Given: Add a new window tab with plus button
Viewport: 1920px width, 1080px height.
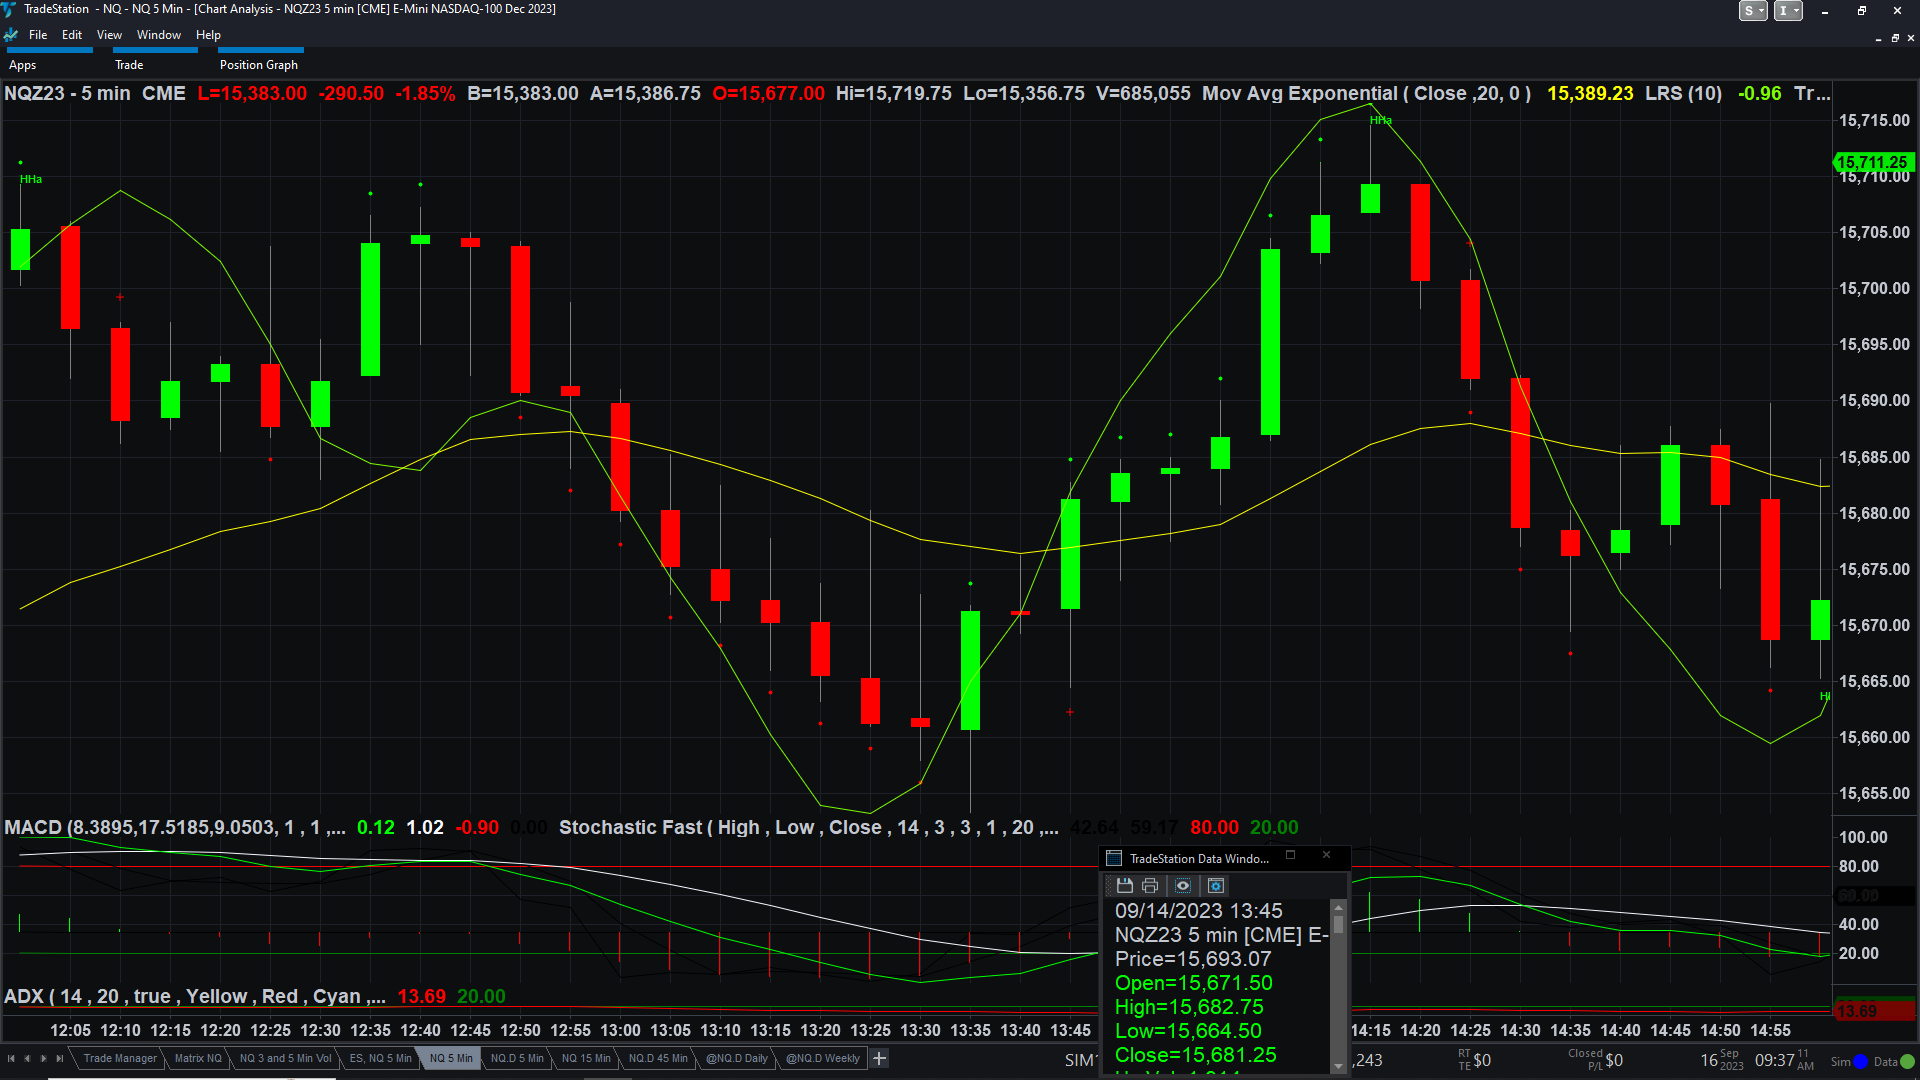Looking at the screenshot, I should point(879,1058).
